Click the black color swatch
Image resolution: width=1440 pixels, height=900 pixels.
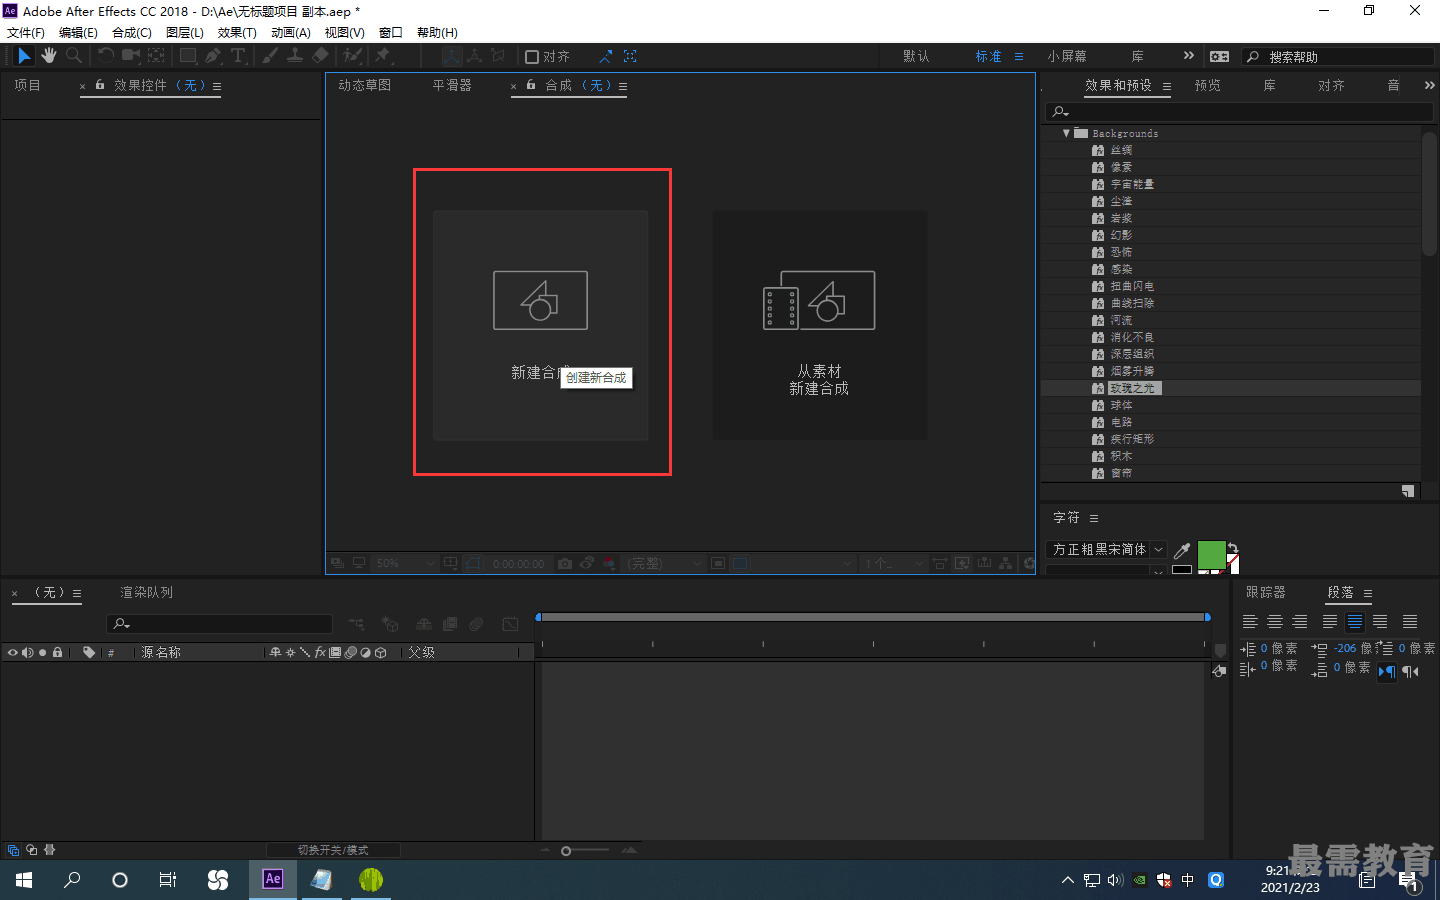(x=1182, y=570)
